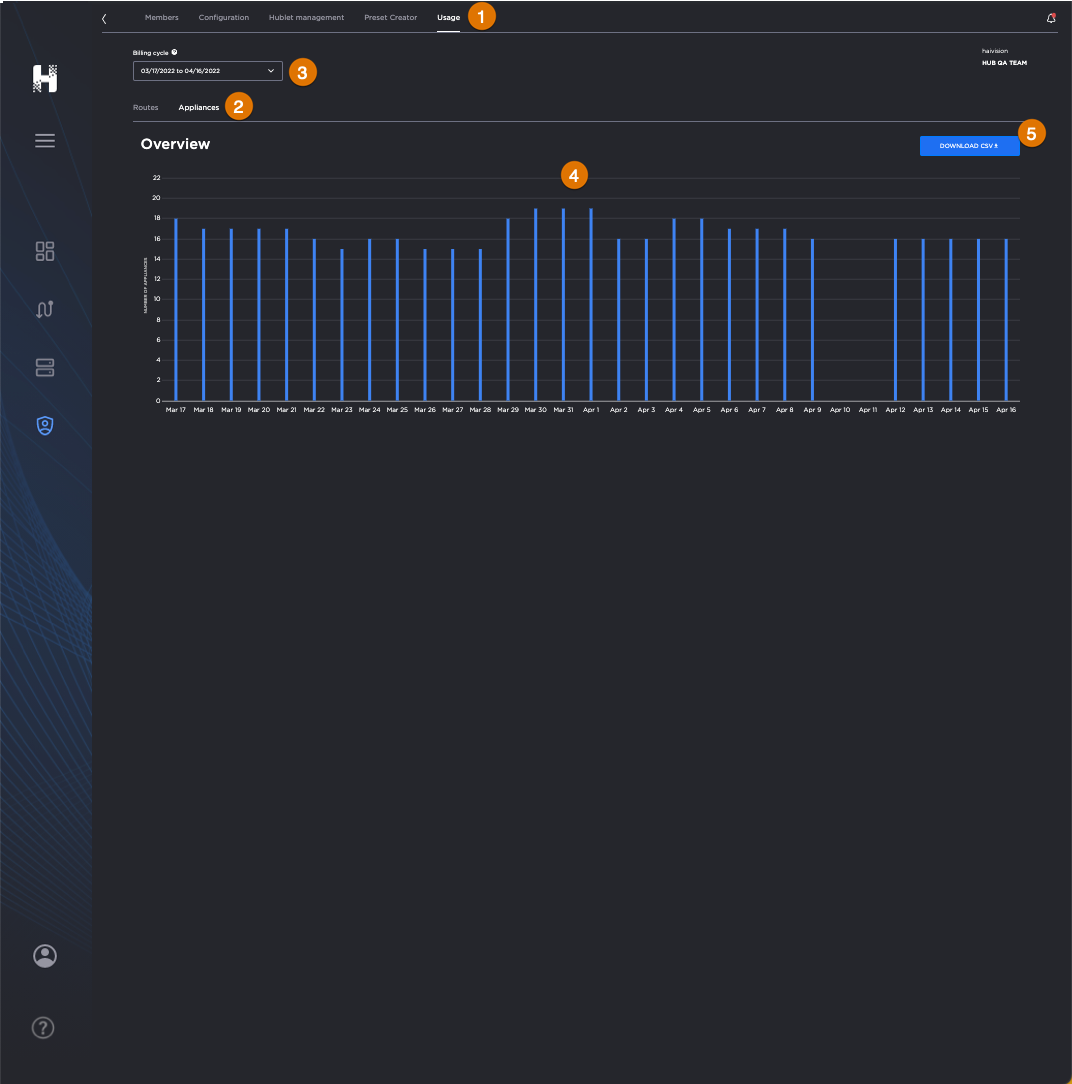Click the Billing cycle help tooltip icon
Viewport: 1072px width, 1084px height.
coord(175,51)
